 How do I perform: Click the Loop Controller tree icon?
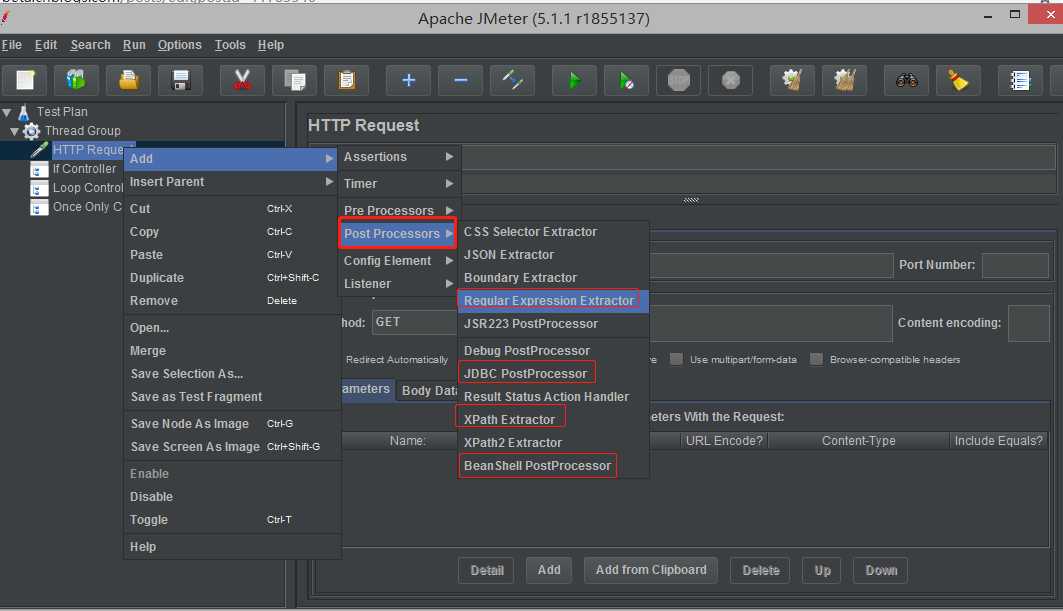pos(39,189)
